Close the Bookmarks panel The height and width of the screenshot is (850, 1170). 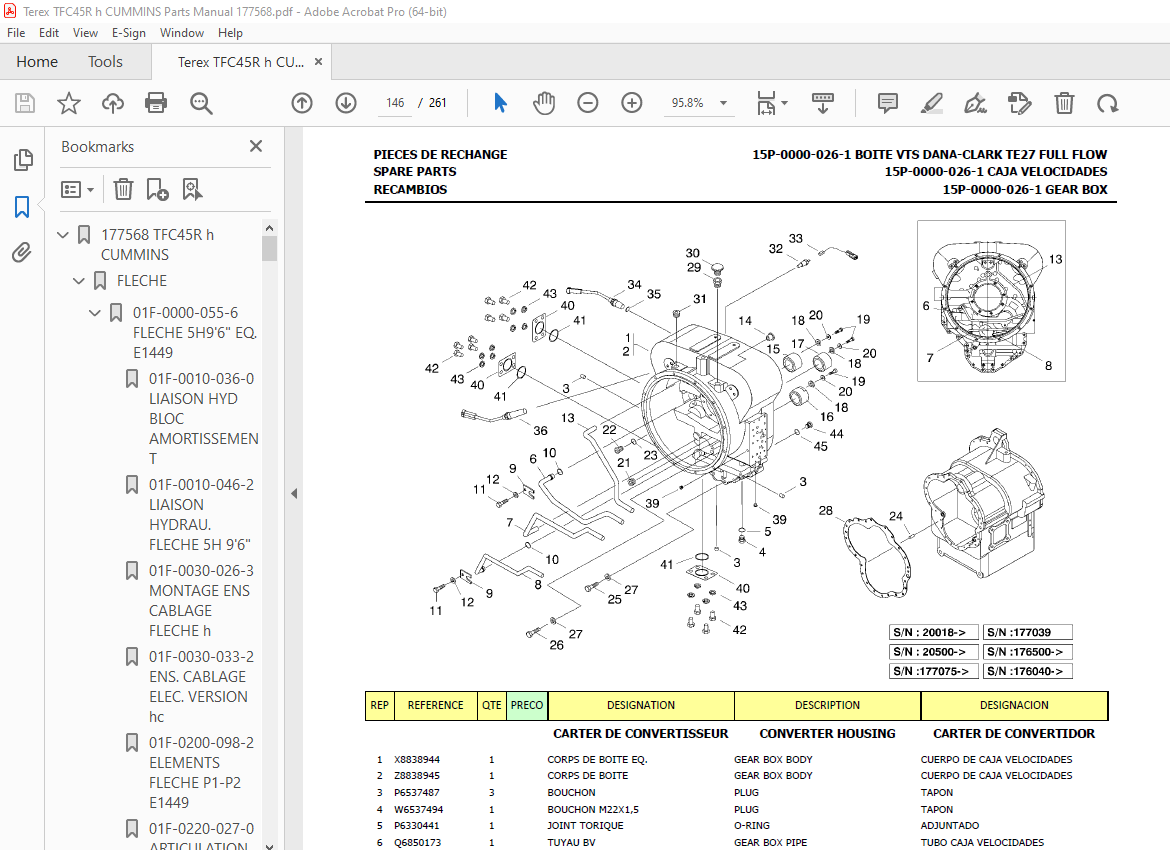(x=256, y=146)
